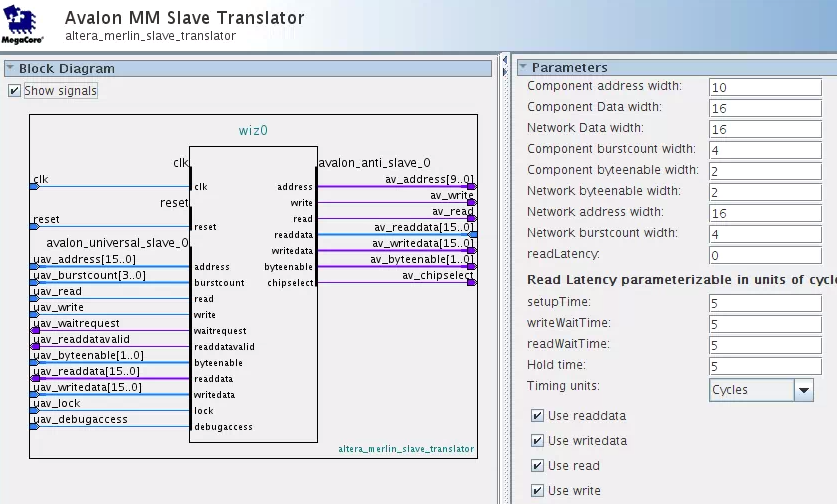This screenshot has width=837, height=504.
Task: Click the av_byteenable[1..0] signal label
Action: click(x=422, y=259)
